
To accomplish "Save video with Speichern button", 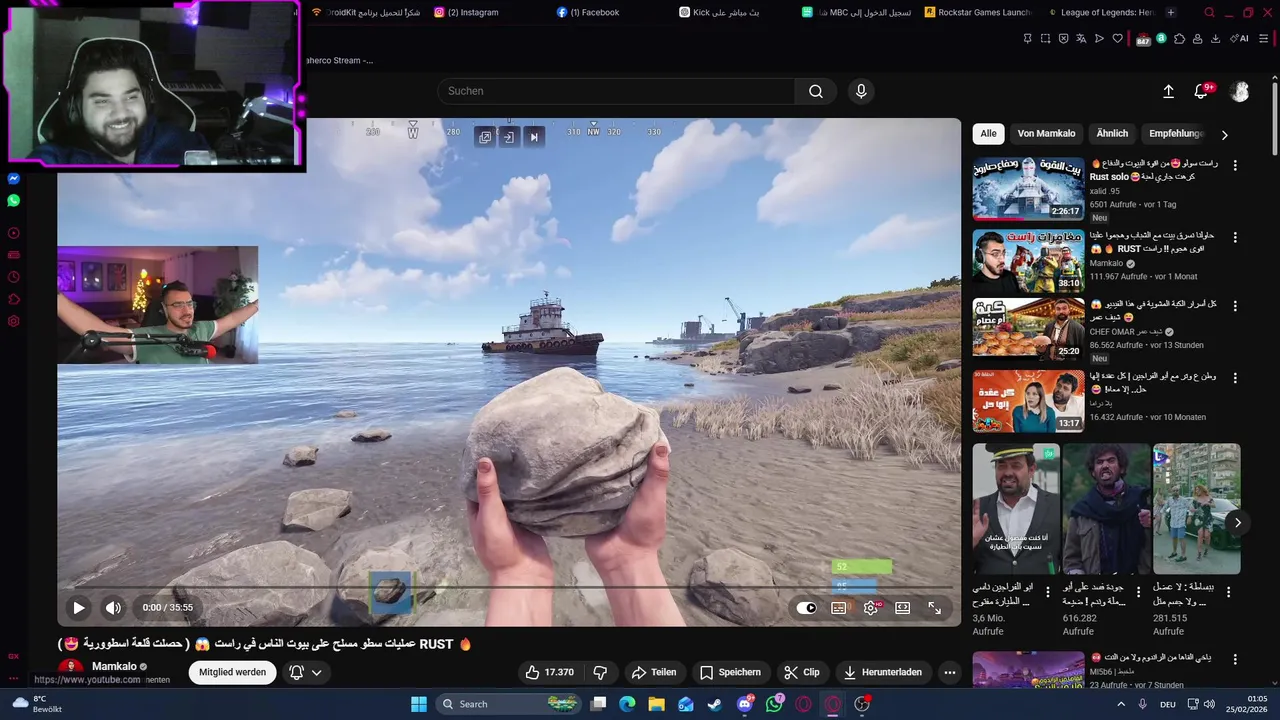I will pyautogui.click(x=730, y=672).
